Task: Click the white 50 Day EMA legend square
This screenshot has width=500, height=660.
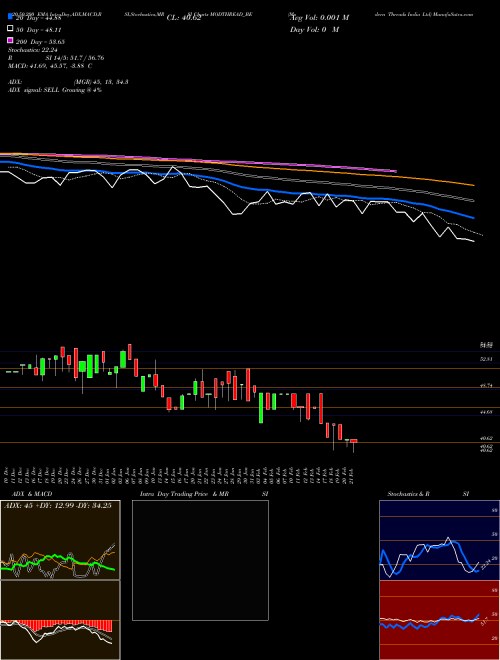Action: point(10,29)
